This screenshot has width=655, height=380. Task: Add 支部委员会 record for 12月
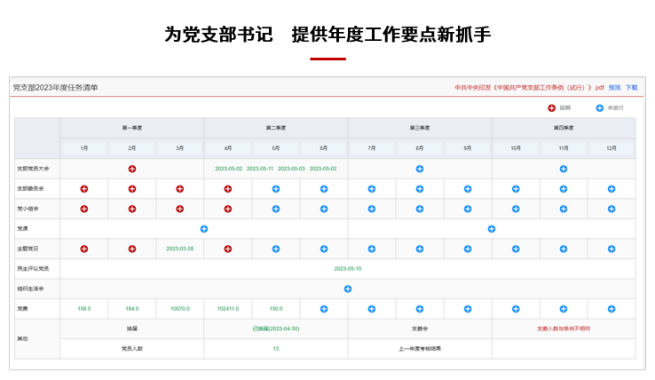tap(612, 189)
